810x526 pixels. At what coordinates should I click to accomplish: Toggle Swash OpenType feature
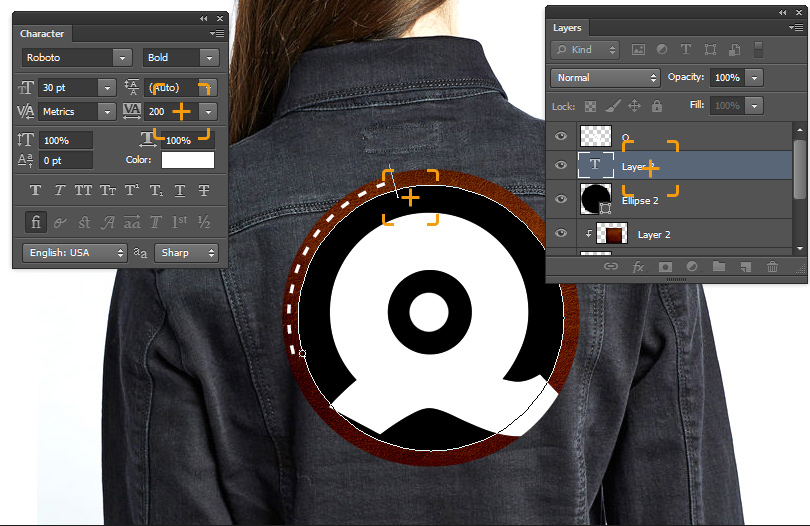107,222
